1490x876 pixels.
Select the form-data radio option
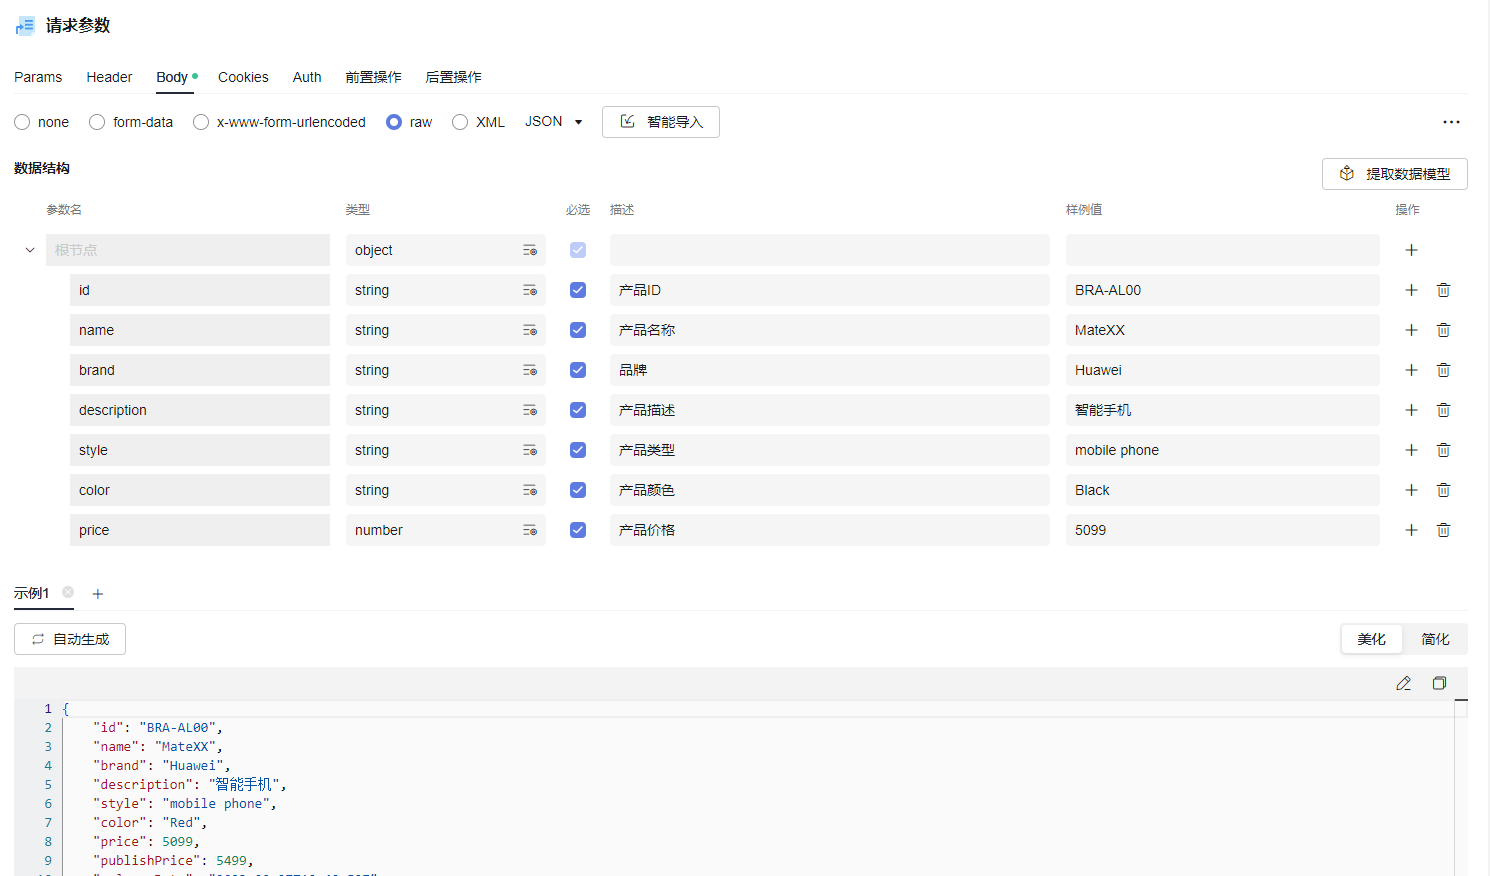pos(97,122)
